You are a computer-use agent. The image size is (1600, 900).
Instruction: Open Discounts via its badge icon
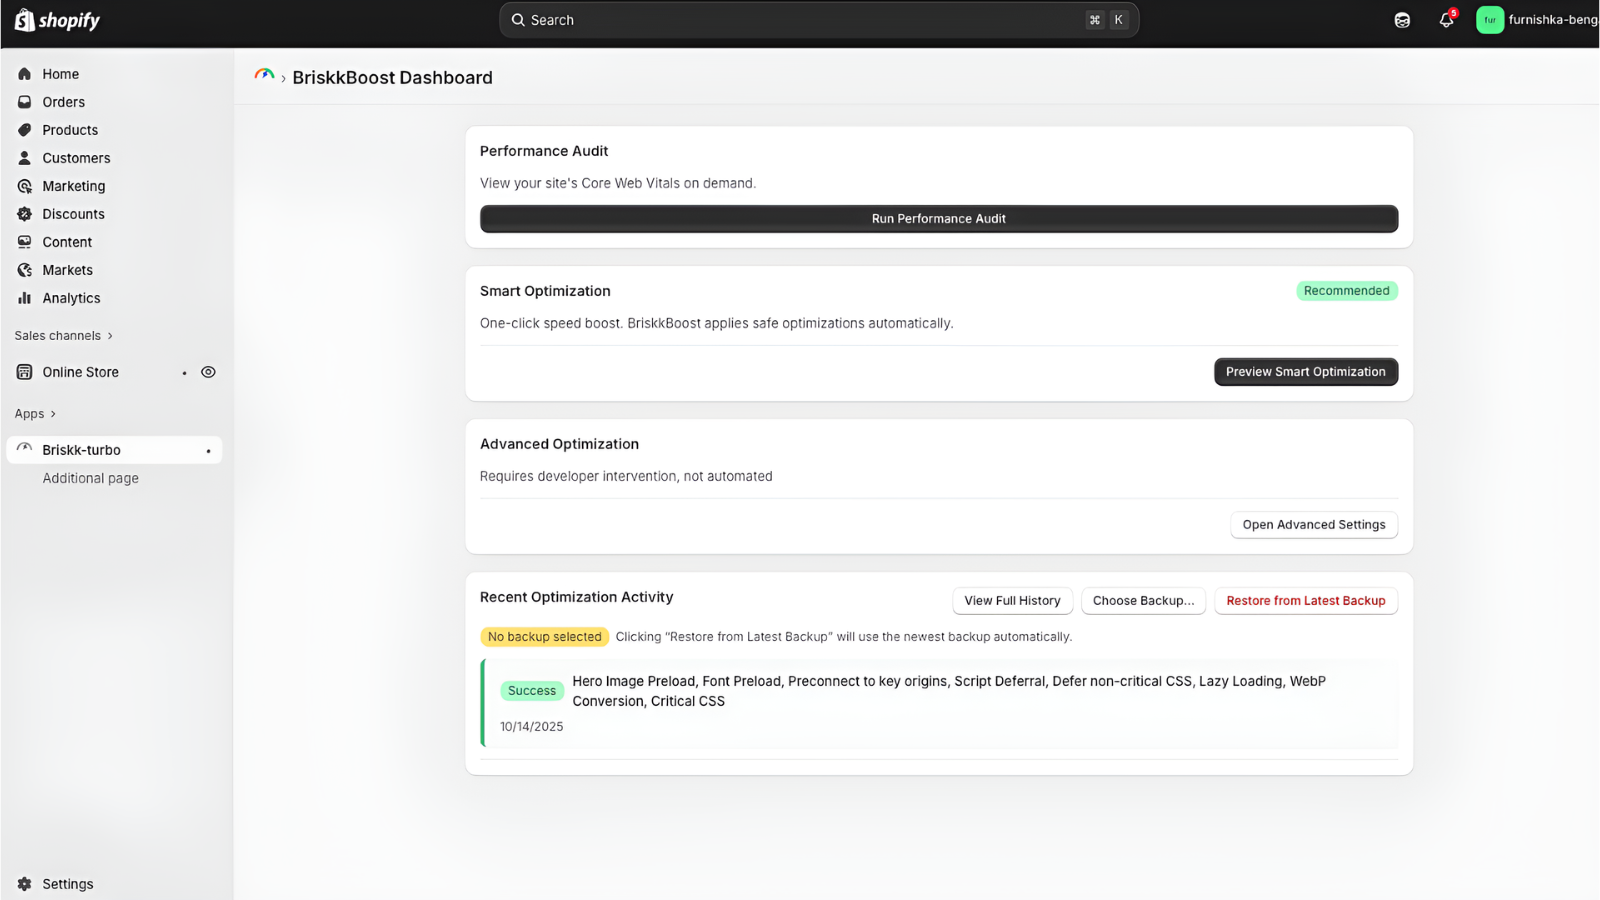pyautogui.click(x=25, y=214)
